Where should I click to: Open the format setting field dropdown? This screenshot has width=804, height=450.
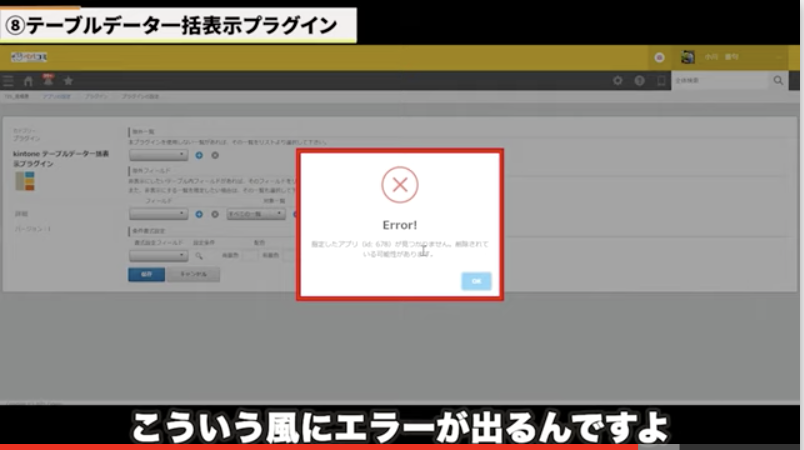point(158,256)
